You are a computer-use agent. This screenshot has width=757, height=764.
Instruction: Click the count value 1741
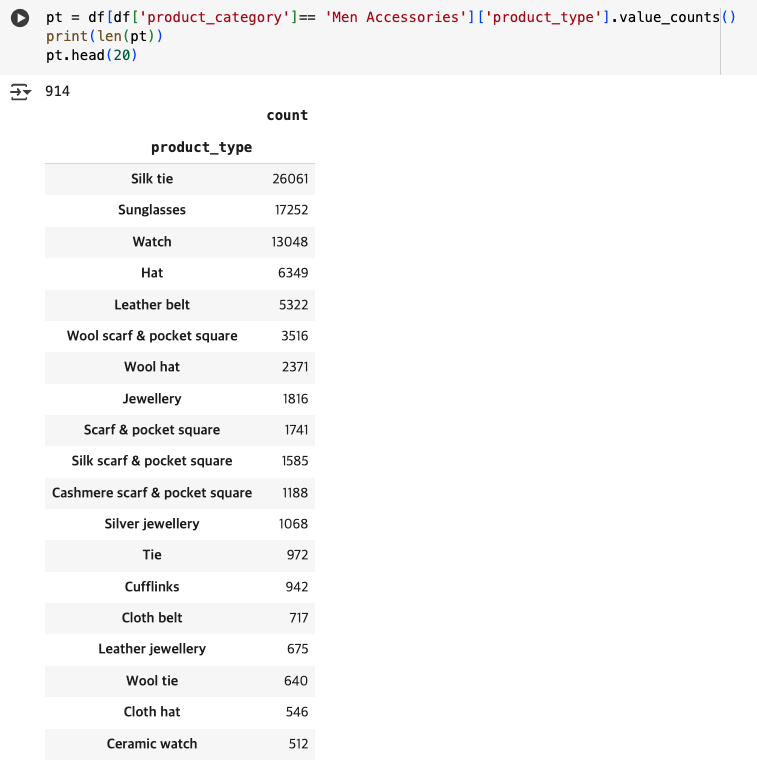296,430
